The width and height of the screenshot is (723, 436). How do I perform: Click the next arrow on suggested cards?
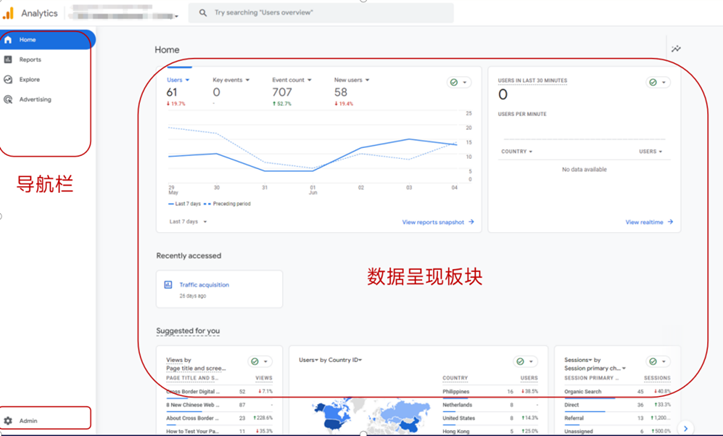685,428
